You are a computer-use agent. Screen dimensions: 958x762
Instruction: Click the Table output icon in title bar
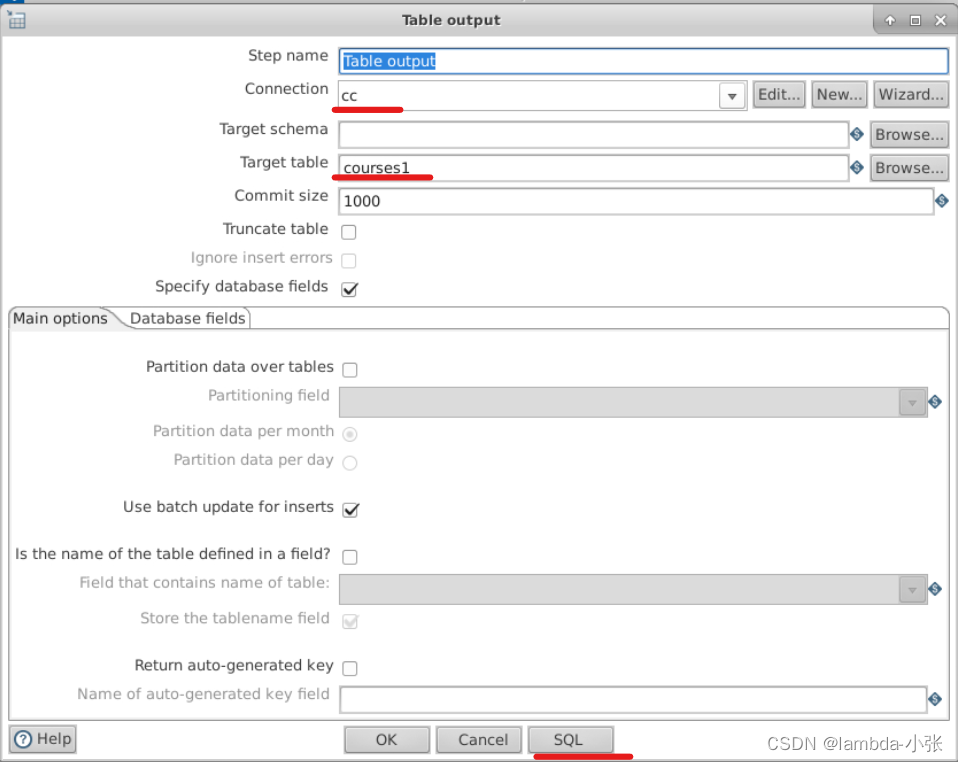[16, 20]
